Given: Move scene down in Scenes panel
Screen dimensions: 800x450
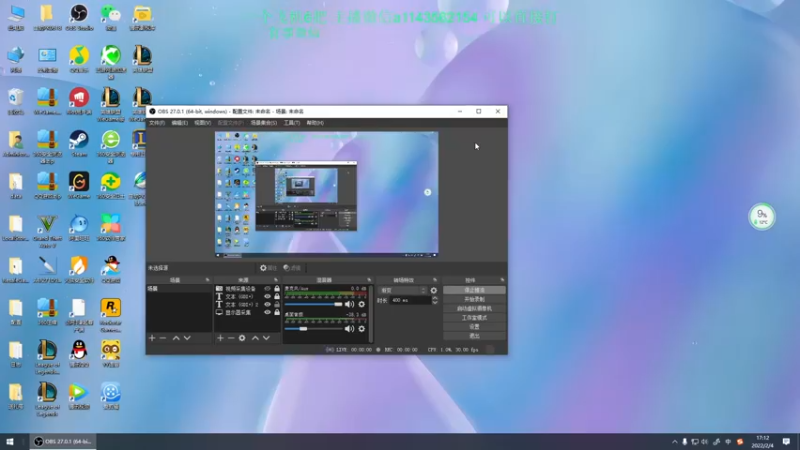Looking at the screenshot, I should (x=187, y=338).
